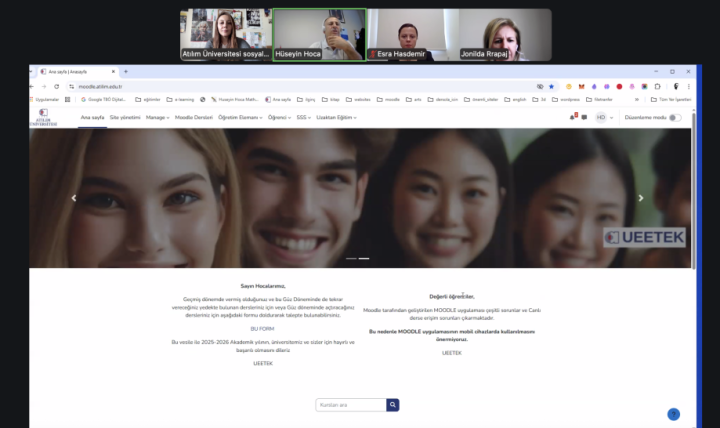Toggle Düzenleme modu switch
Viewport: 720px width, 428px height.
[675, 117]
